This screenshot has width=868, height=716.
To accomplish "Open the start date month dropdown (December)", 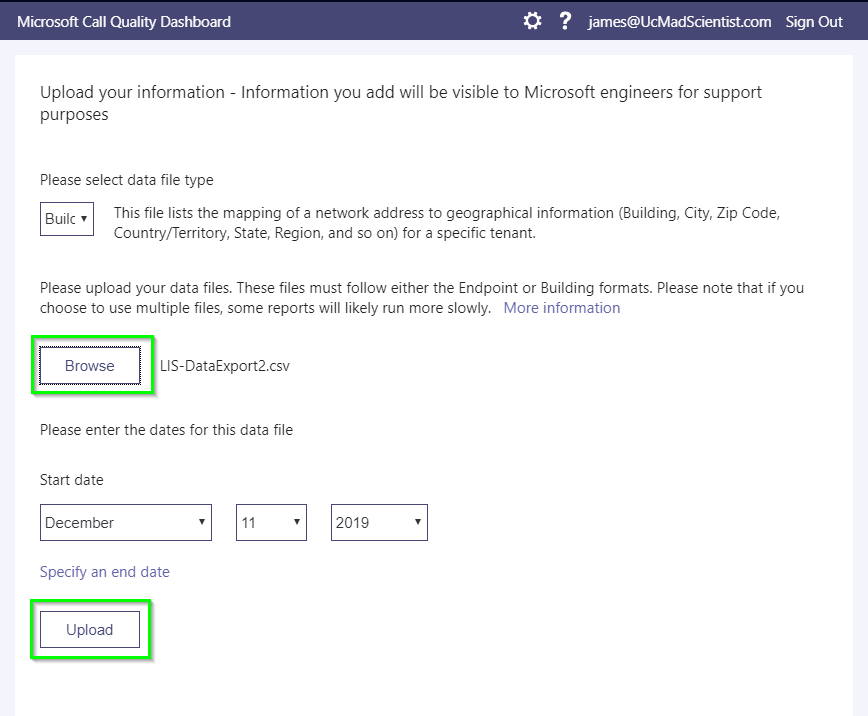I will click(x=126, y=522).
